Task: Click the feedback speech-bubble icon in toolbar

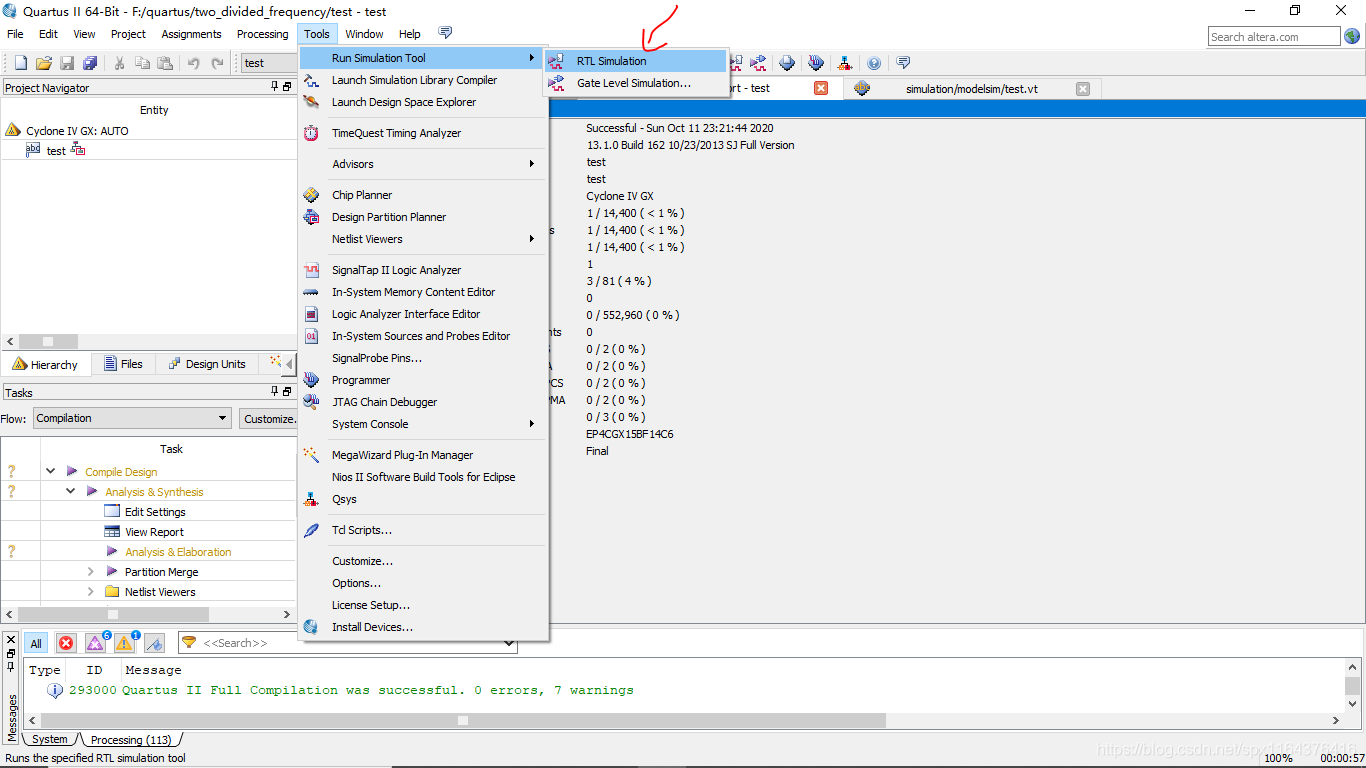Action: click(x=903, y=63)
